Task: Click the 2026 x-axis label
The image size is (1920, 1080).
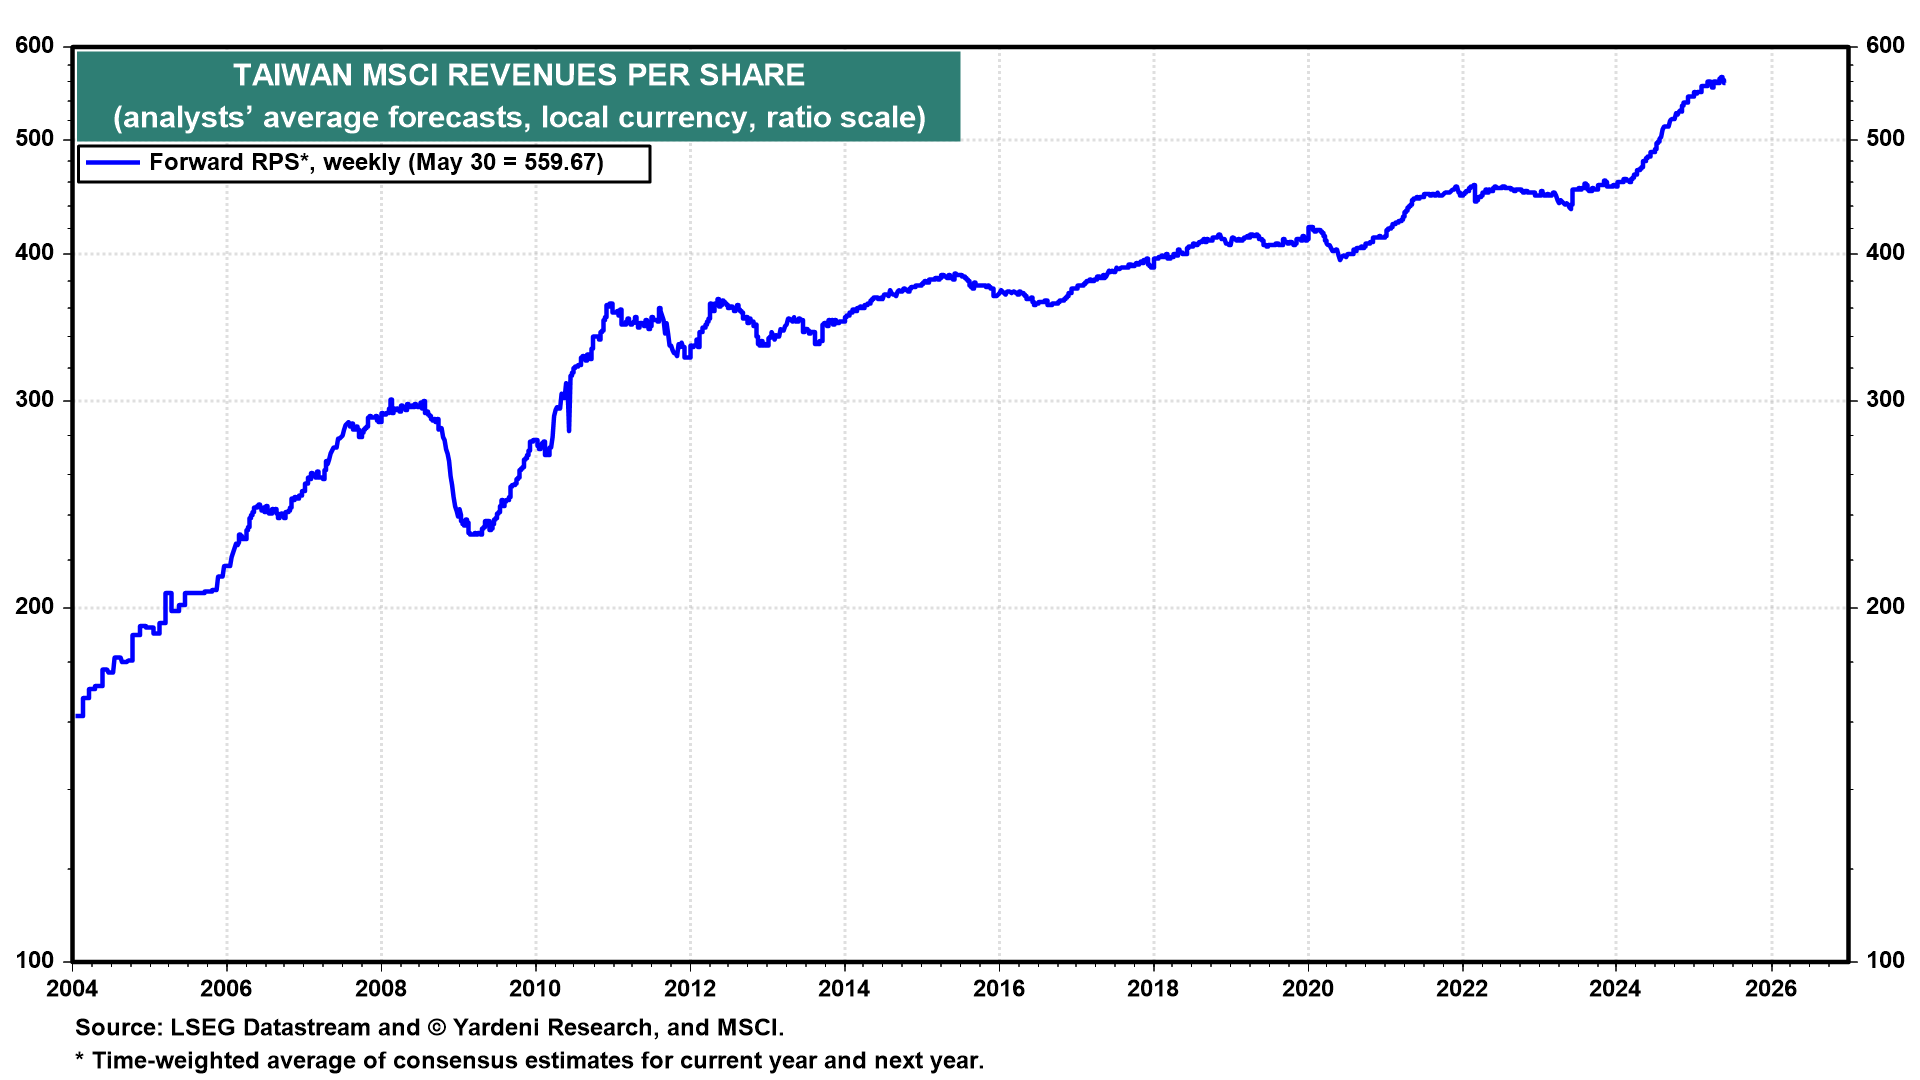Action: (1771, 989)
